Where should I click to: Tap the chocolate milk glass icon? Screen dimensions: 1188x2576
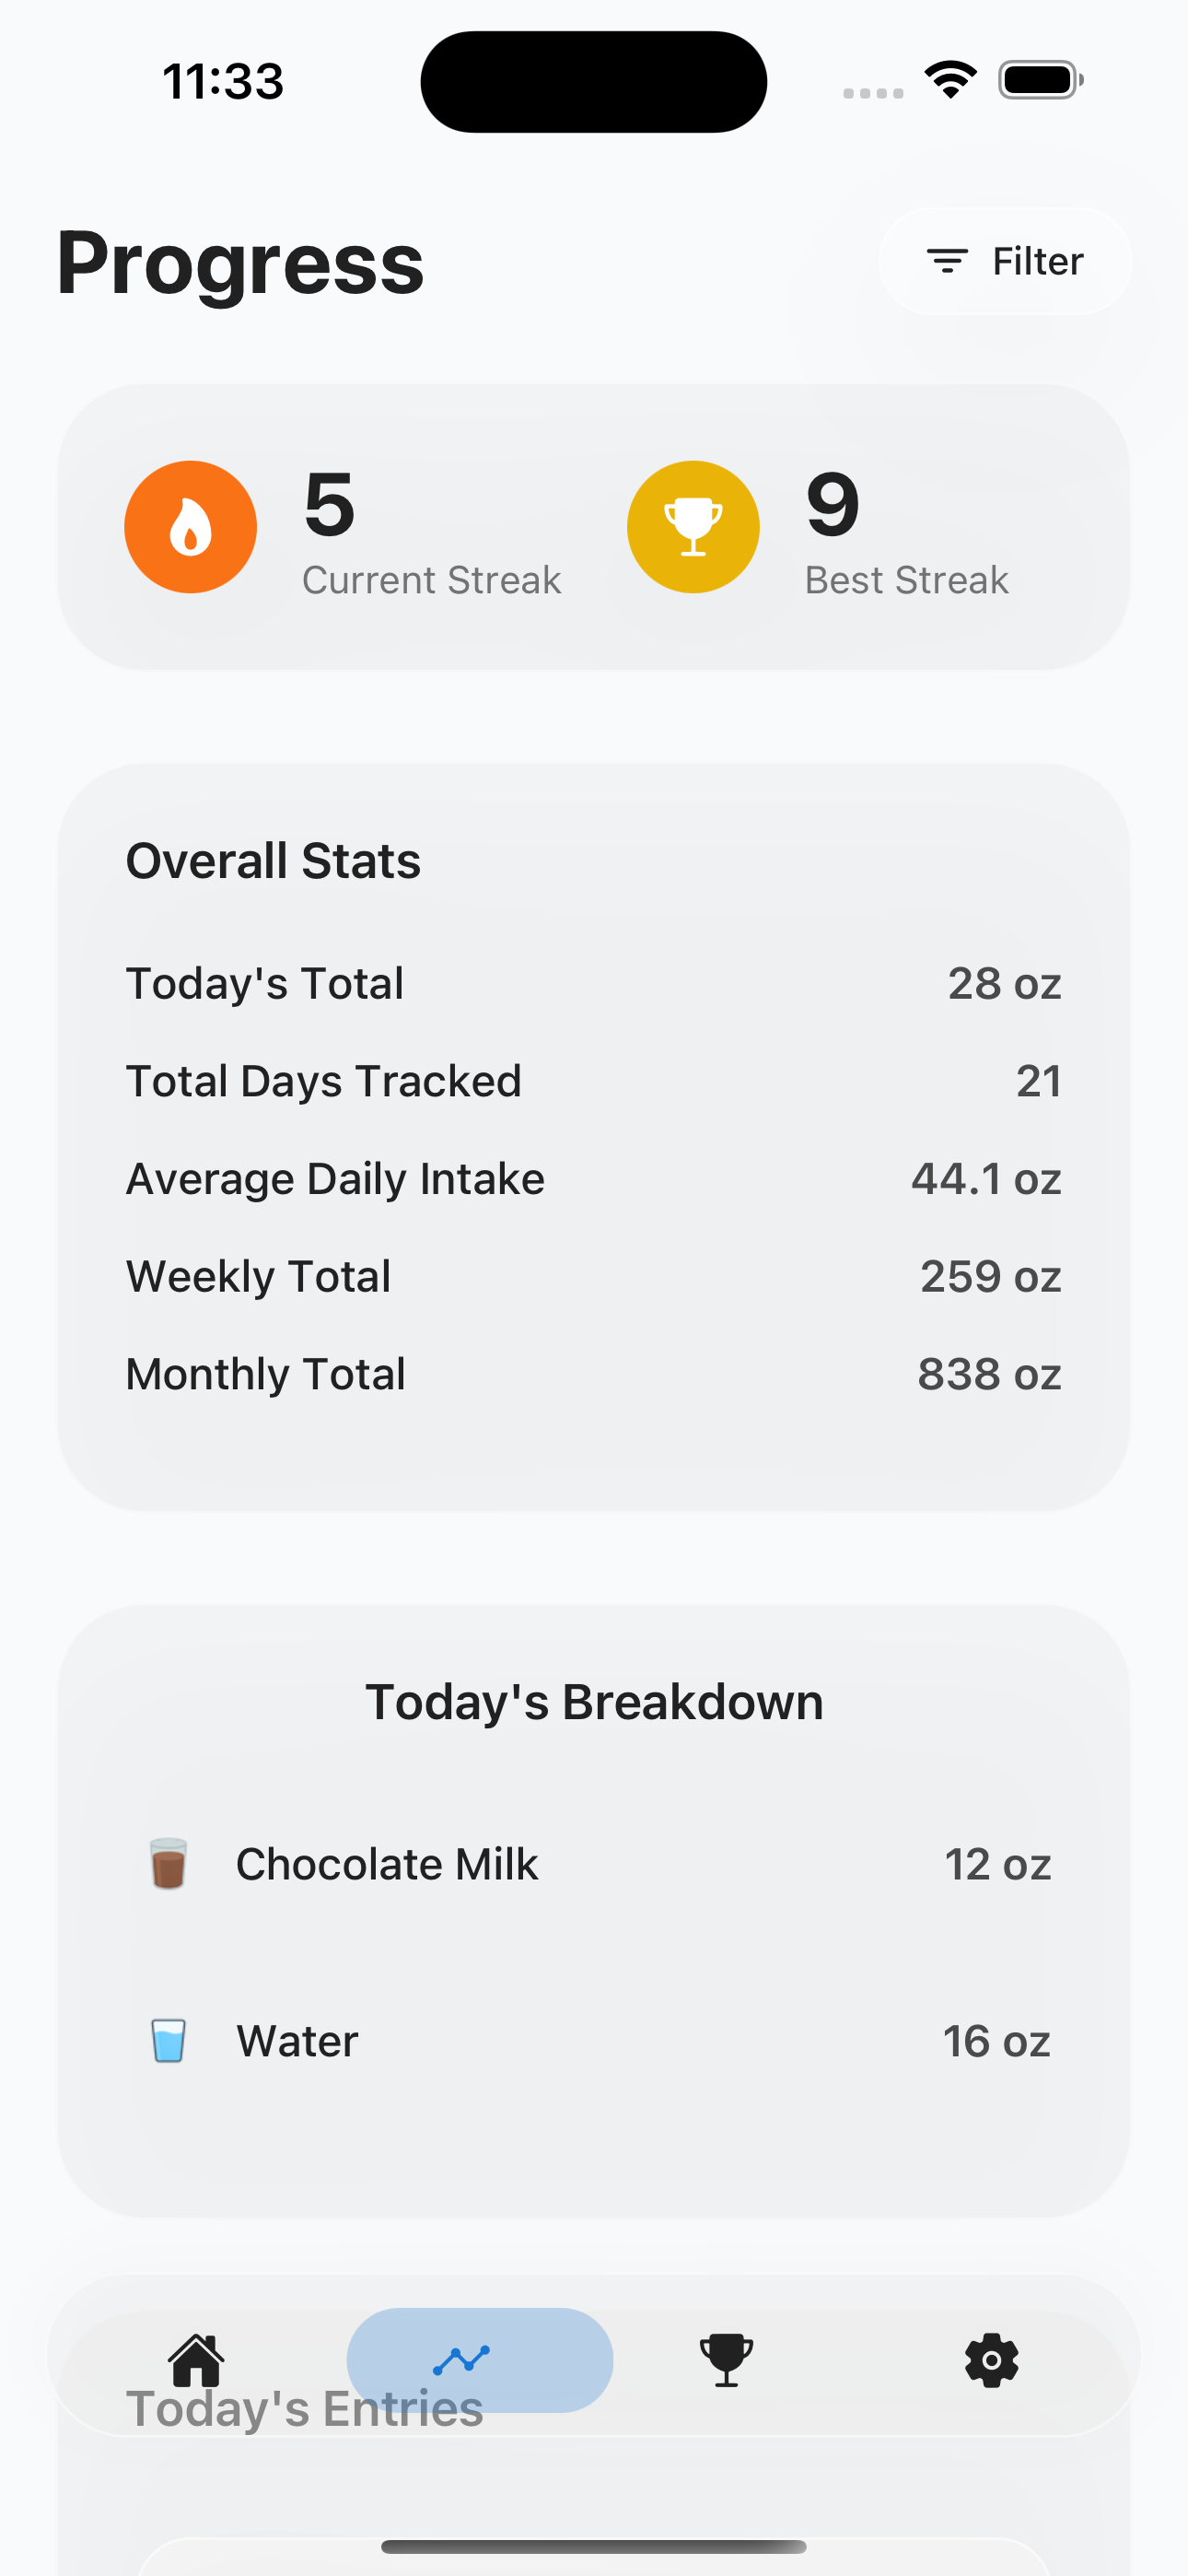168,1863
